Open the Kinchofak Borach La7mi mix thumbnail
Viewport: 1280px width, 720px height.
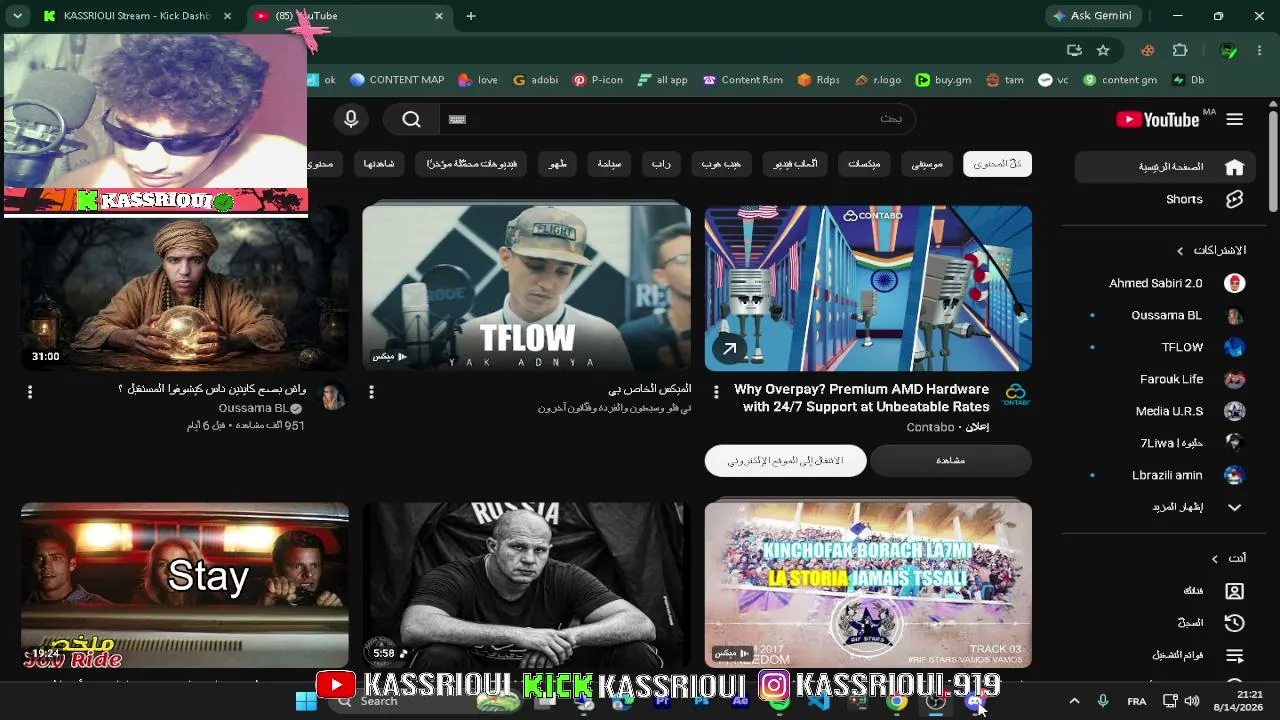click(868, 586)
